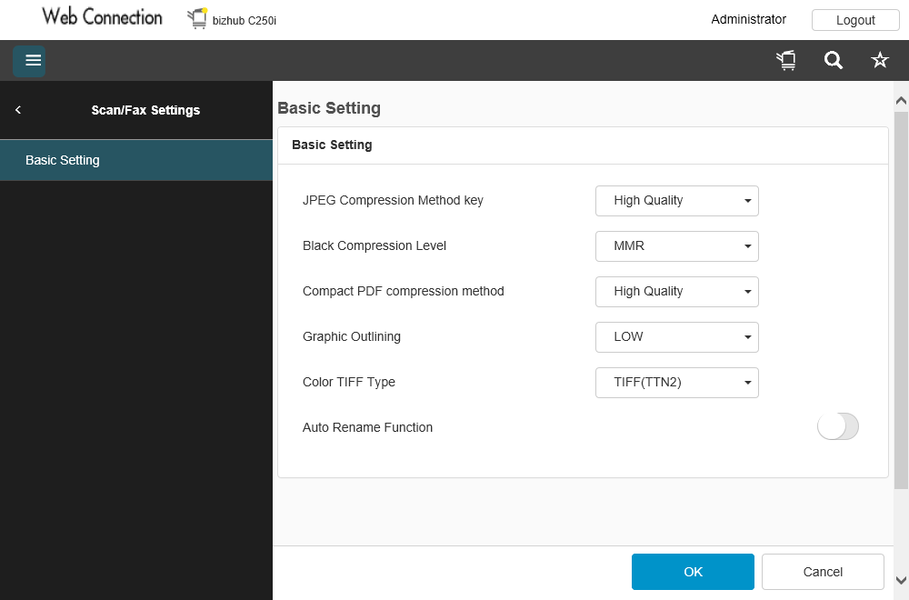
Task: Toggle the Auto Rename Function switch
Action: 837,427
